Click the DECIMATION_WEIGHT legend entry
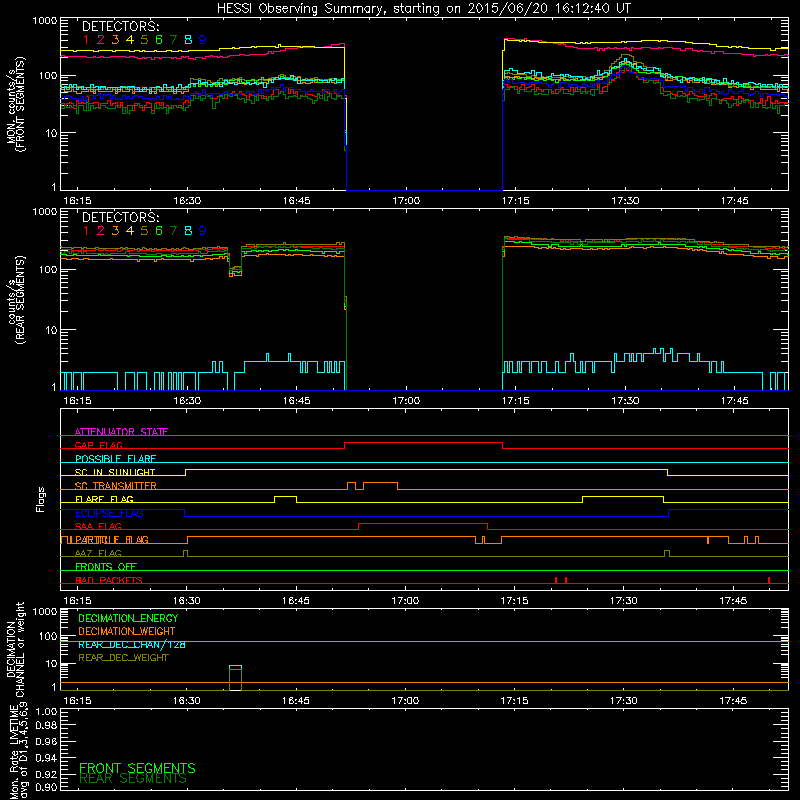The image size is (800, 800). [x=127, y=631]
